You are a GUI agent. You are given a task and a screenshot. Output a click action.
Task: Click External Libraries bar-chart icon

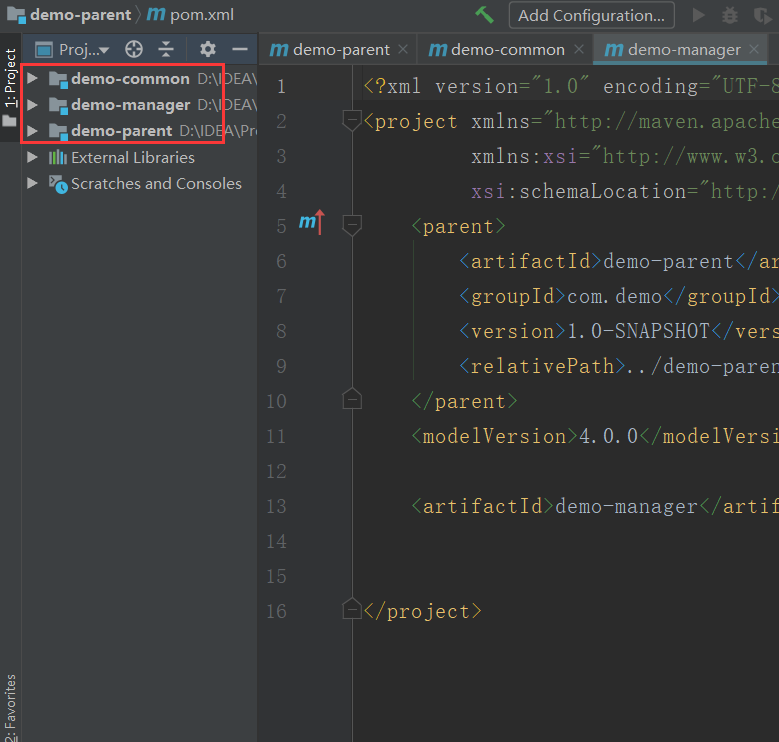point(58,157)
